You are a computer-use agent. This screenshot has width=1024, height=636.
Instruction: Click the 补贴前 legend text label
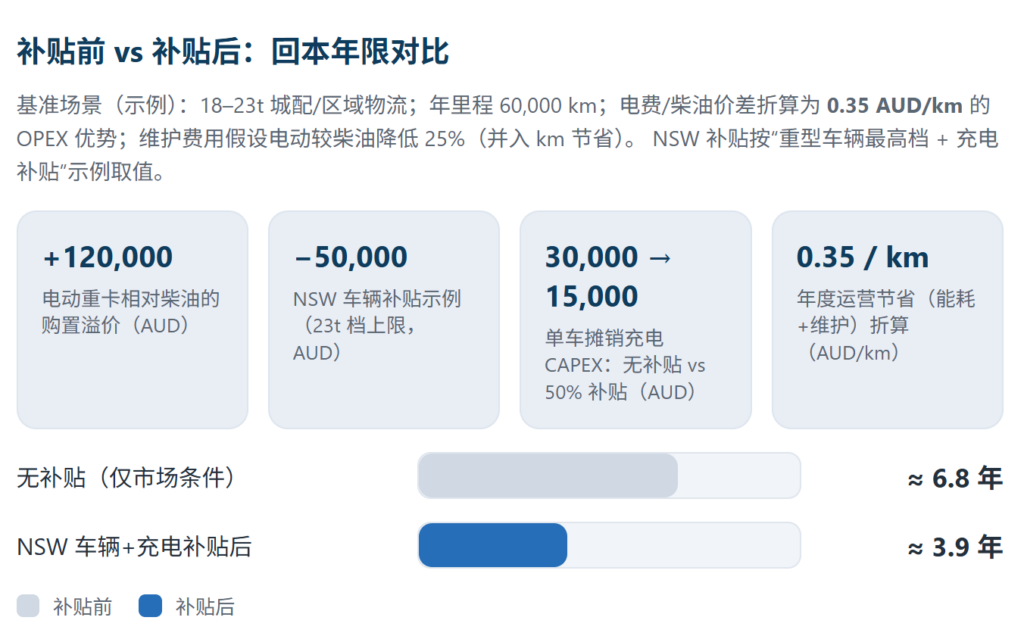pos(82,606)
